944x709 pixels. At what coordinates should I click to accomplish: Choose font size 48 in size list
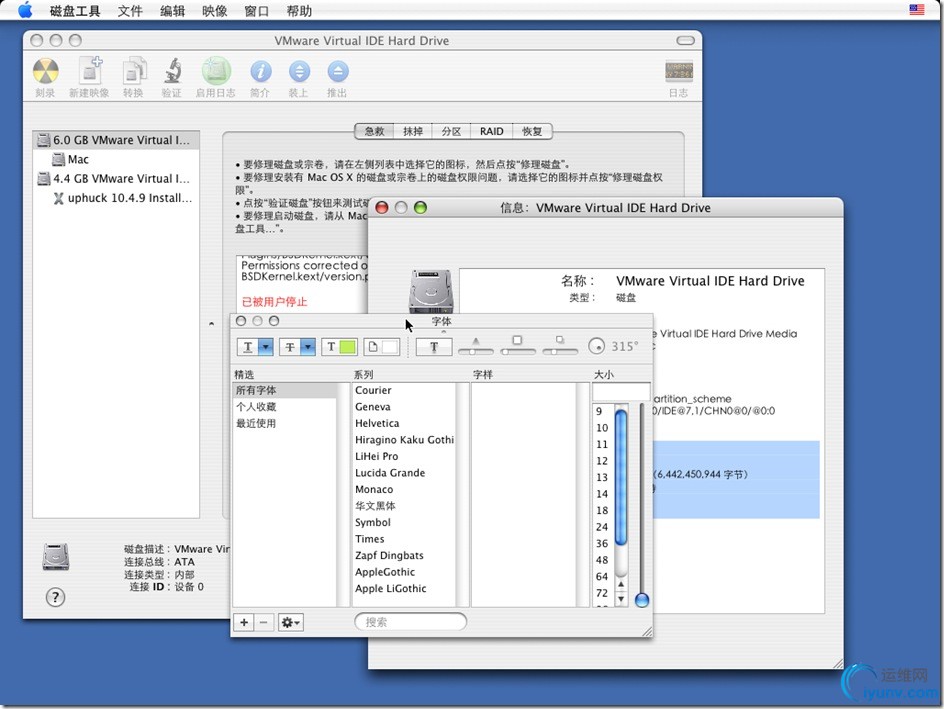(x=603, y=560)
